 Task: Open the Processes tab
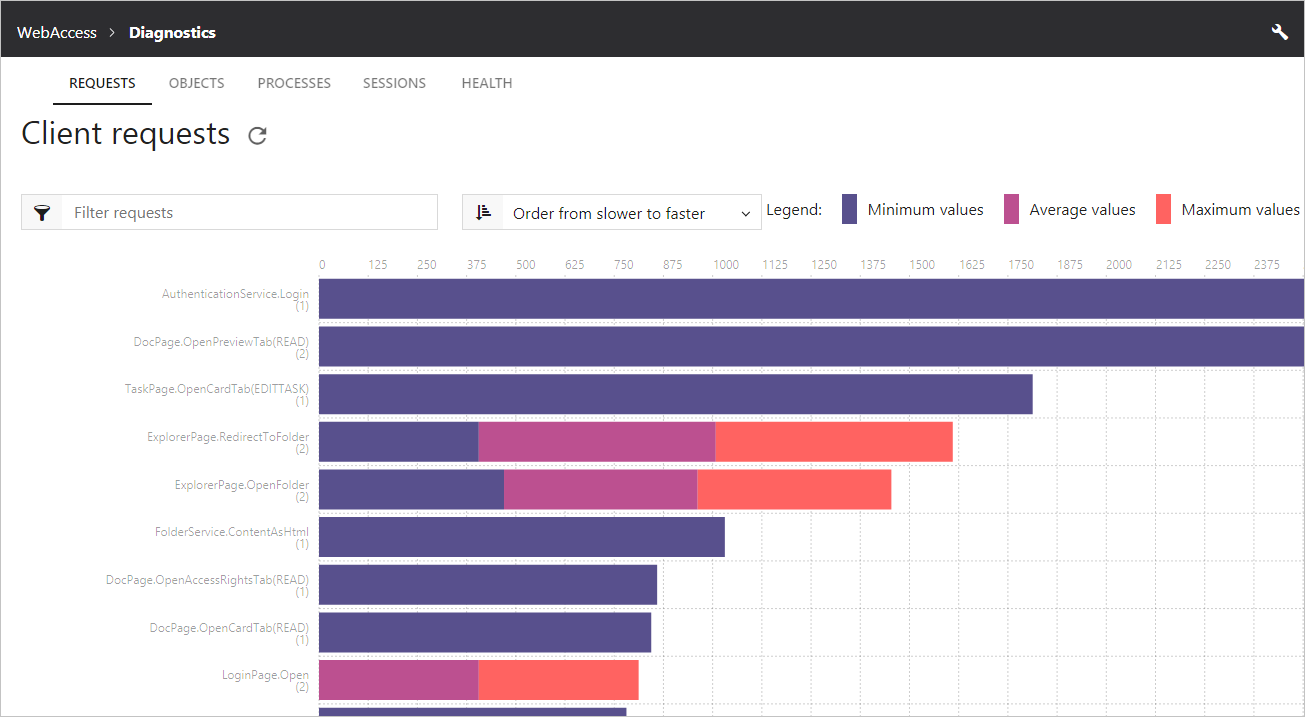[294, 83]
